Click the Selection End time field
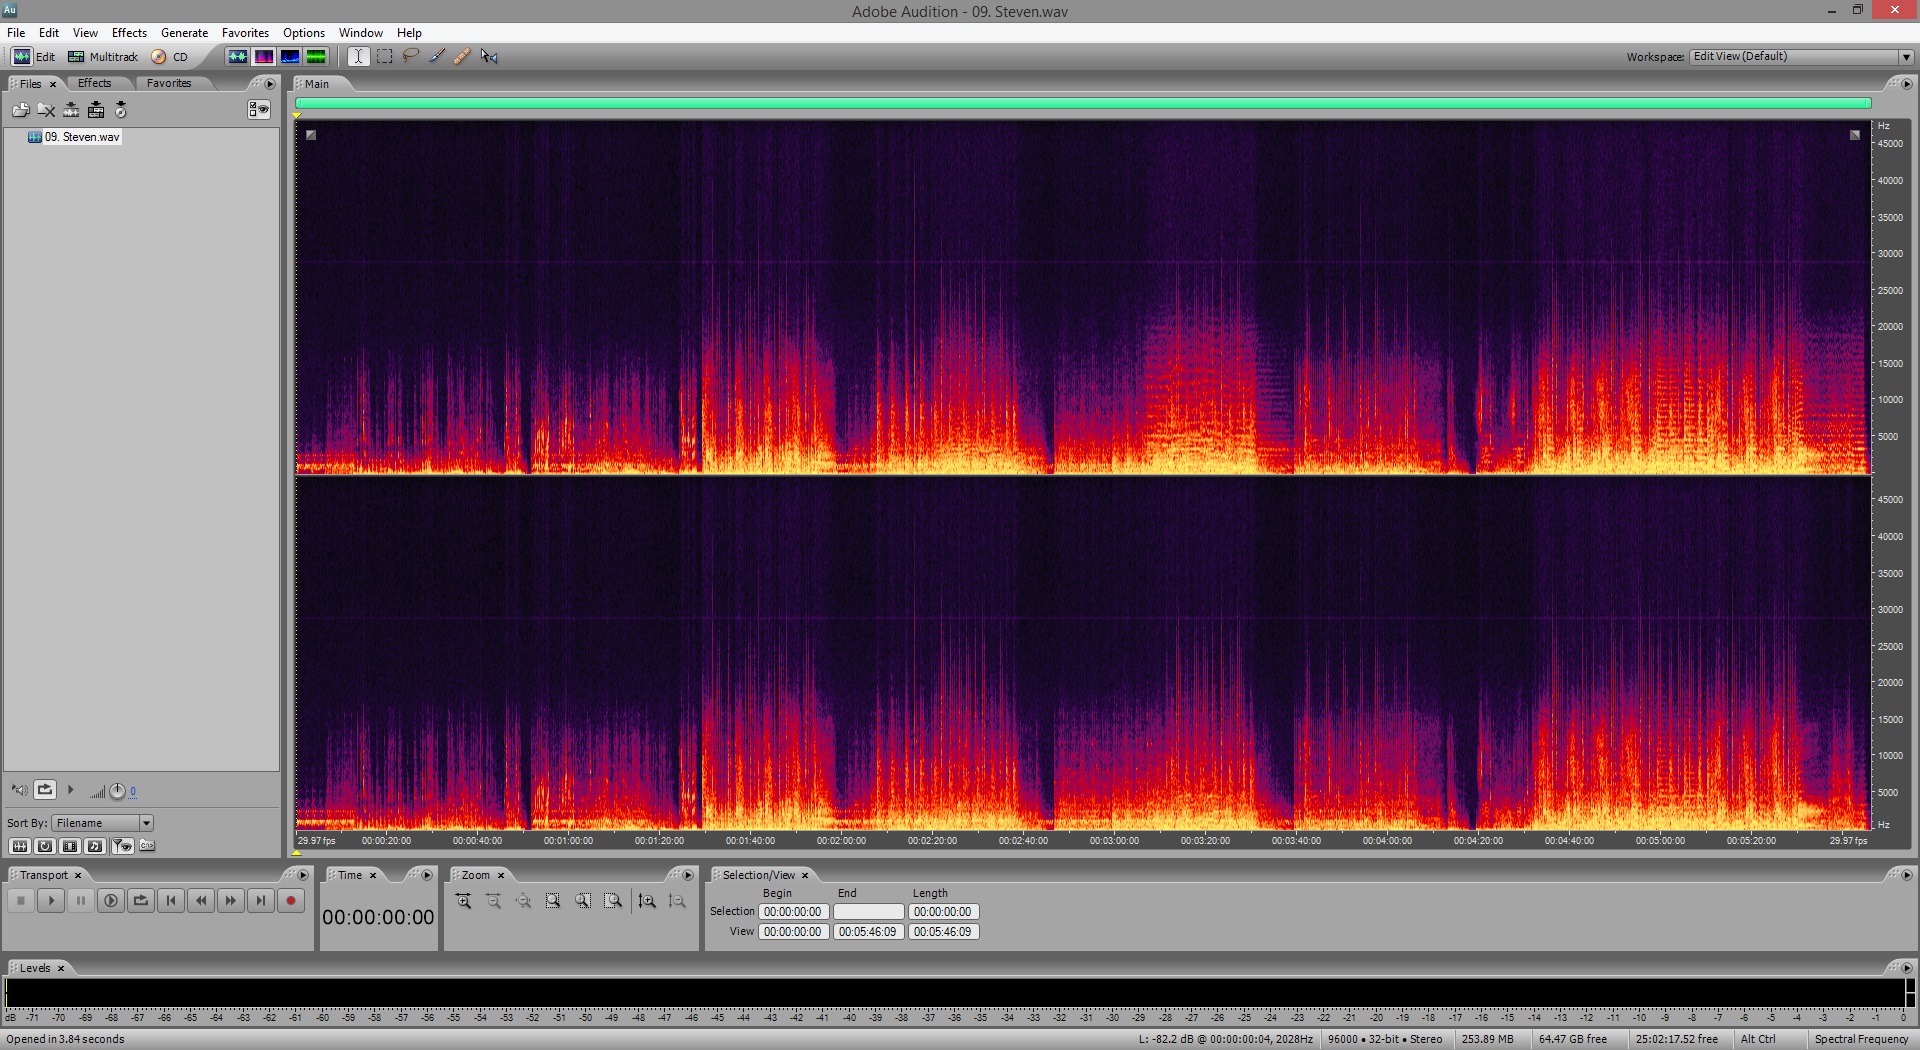This screenshot has width=1920, height=1050. 869,912
